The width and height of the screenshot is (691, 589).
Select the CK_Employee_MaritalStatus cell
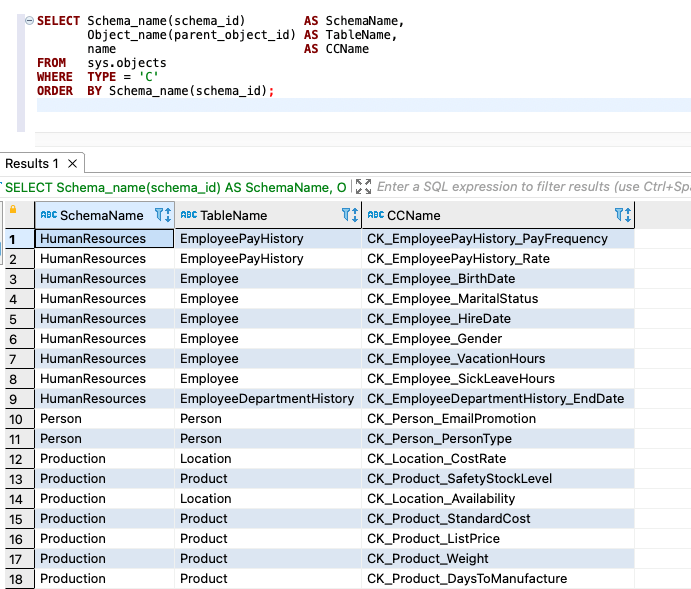coord(498,299)
